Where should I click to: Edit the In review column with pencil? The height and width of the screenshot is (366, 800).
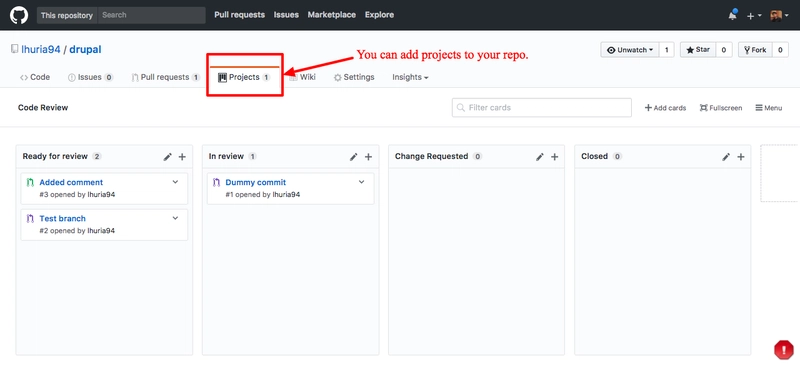pyautogui.click(x=354, y=157)
